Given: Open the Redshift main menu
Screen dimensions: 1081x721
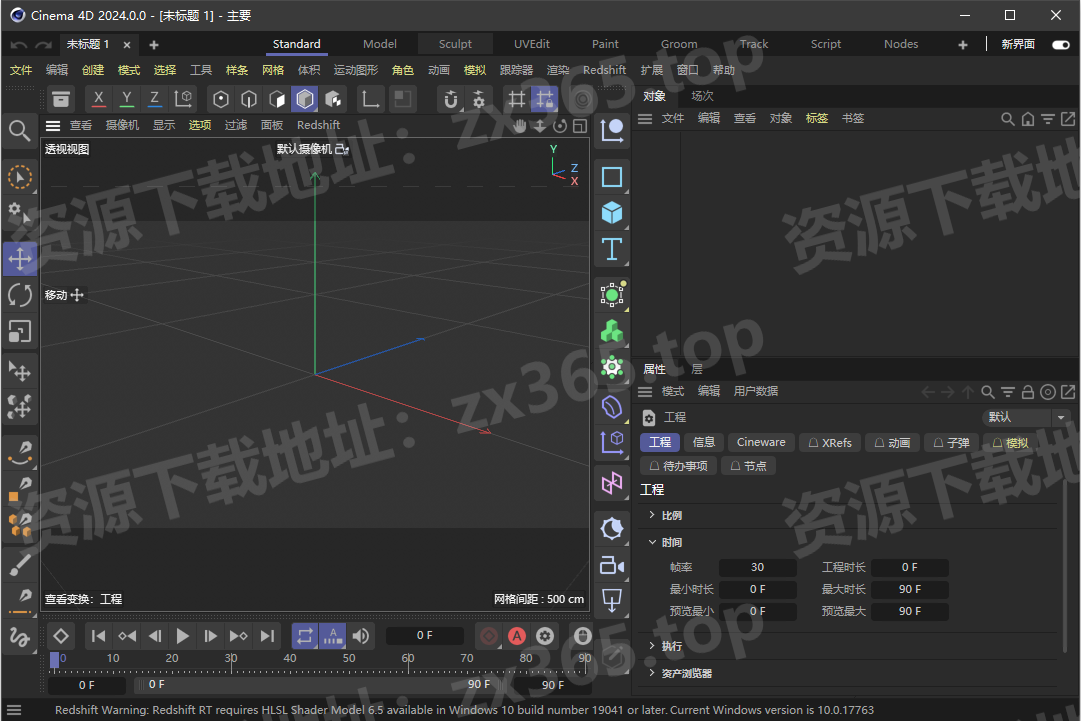Looking at the screenshot, I should pyautogui.click(x=604, y=70).
